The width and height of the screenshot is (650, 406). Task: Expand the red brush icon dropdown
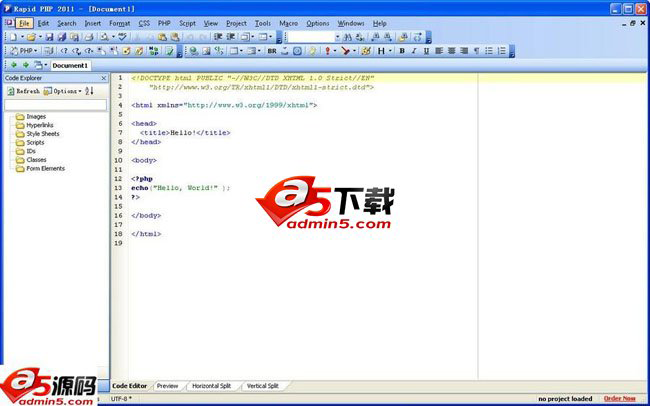[354, 51]
